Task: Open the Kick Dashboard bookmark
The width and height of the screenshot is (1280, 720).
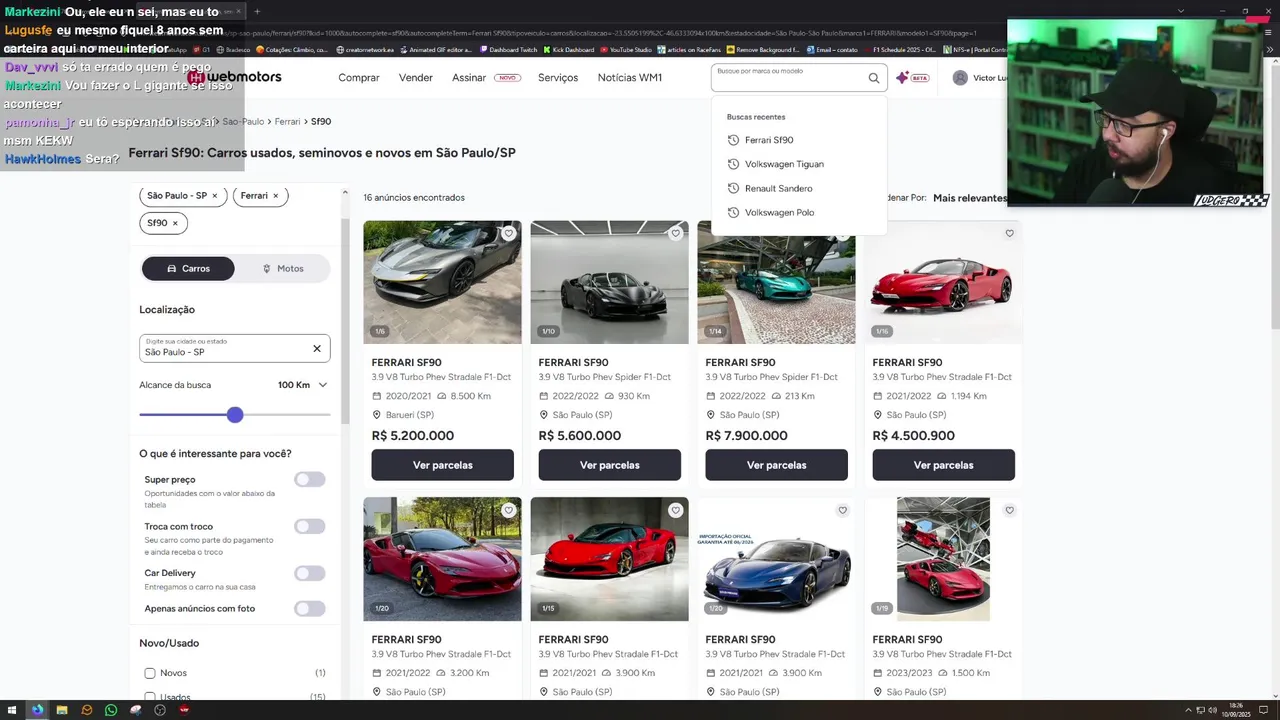Action: pos(568,49)
